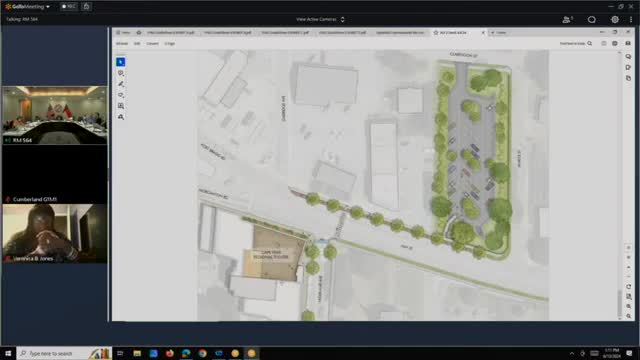Click the fit page icon at lower right
The height and width of the screenshot is (360, 640).
pos(629,296)
